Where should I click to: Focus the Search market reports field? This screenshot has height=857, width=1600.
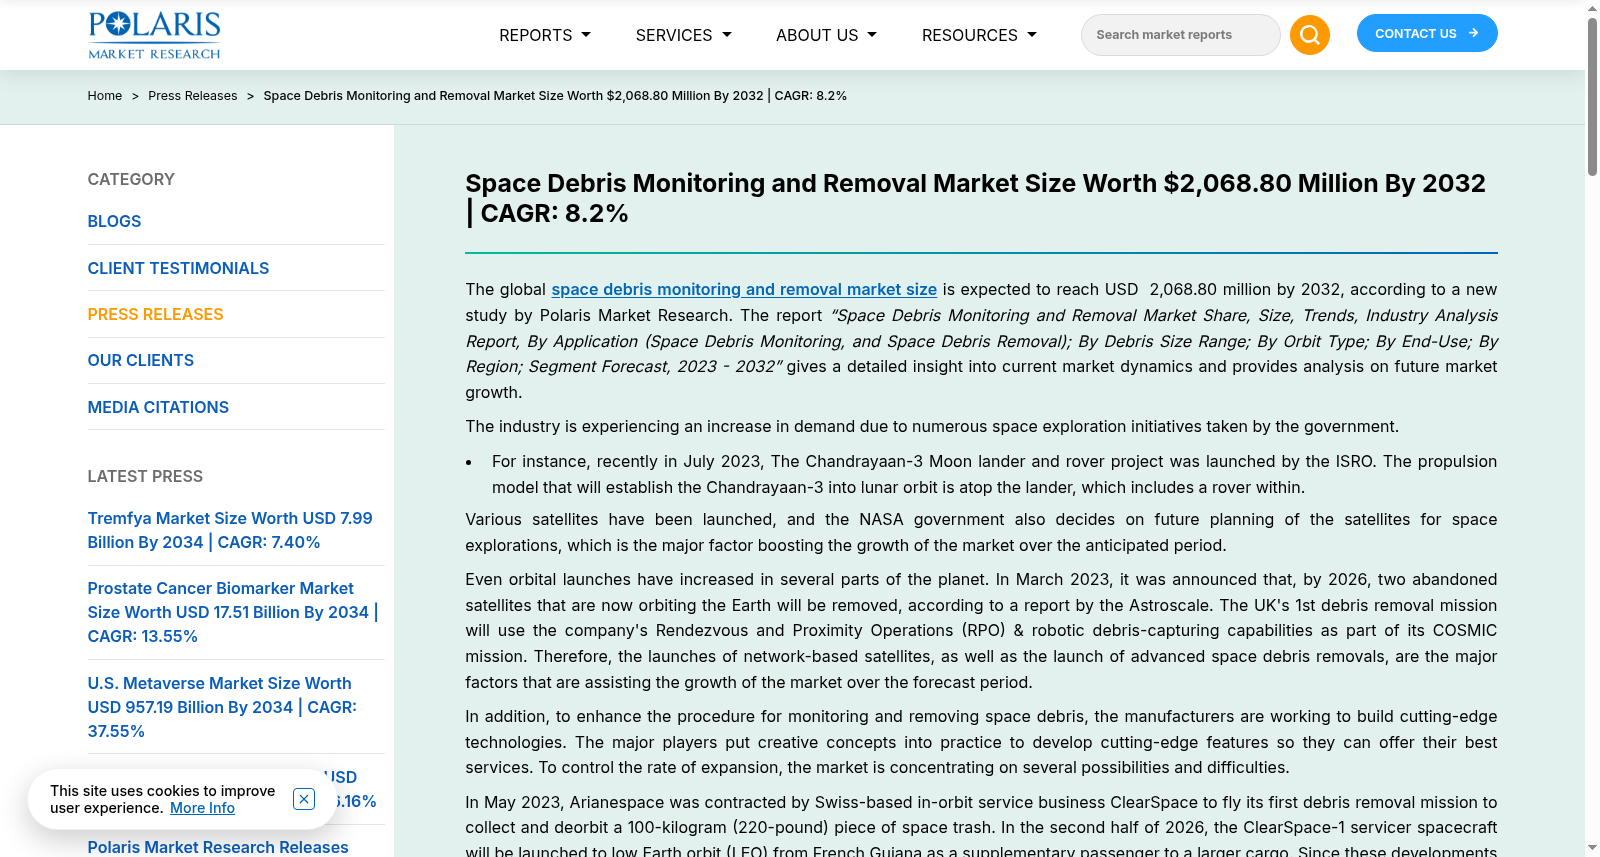pos(1180,35)
